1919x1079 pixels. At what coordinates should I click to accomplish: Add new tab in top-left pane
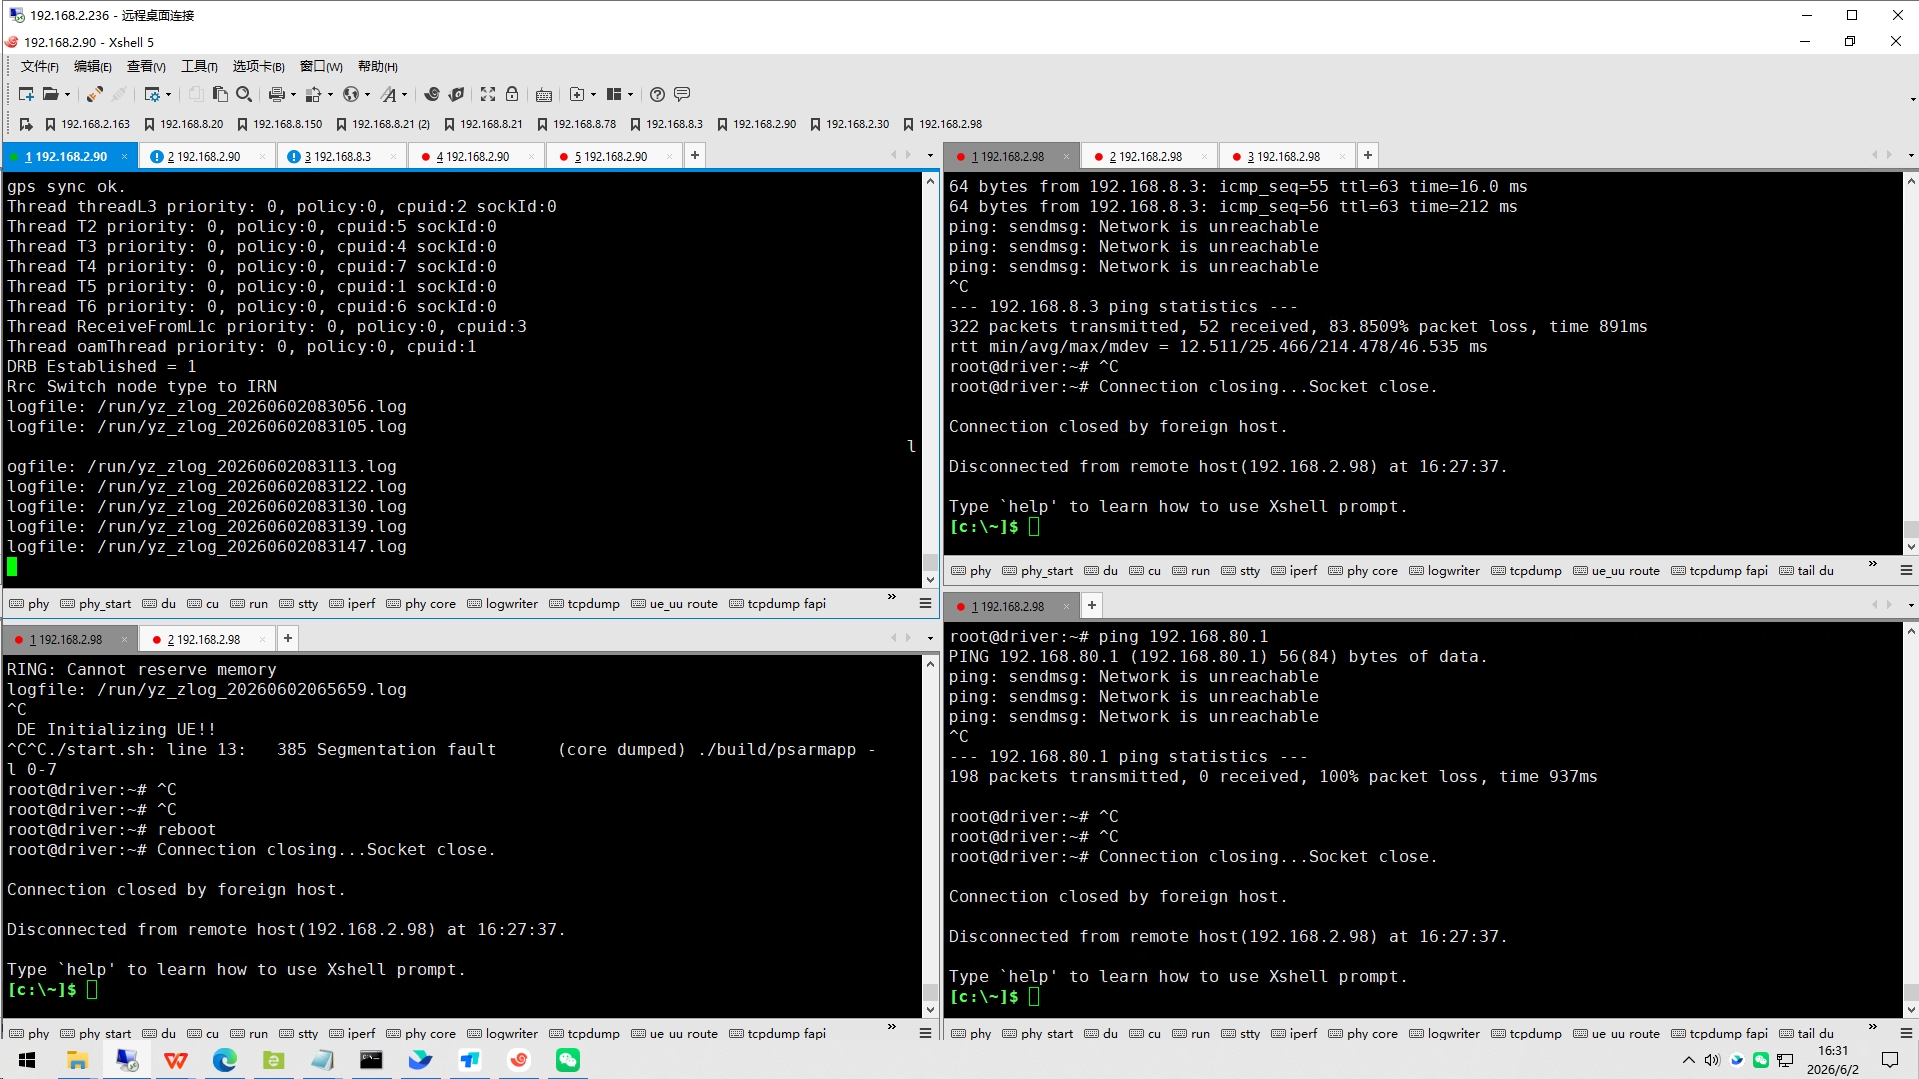tap(695, 155)
